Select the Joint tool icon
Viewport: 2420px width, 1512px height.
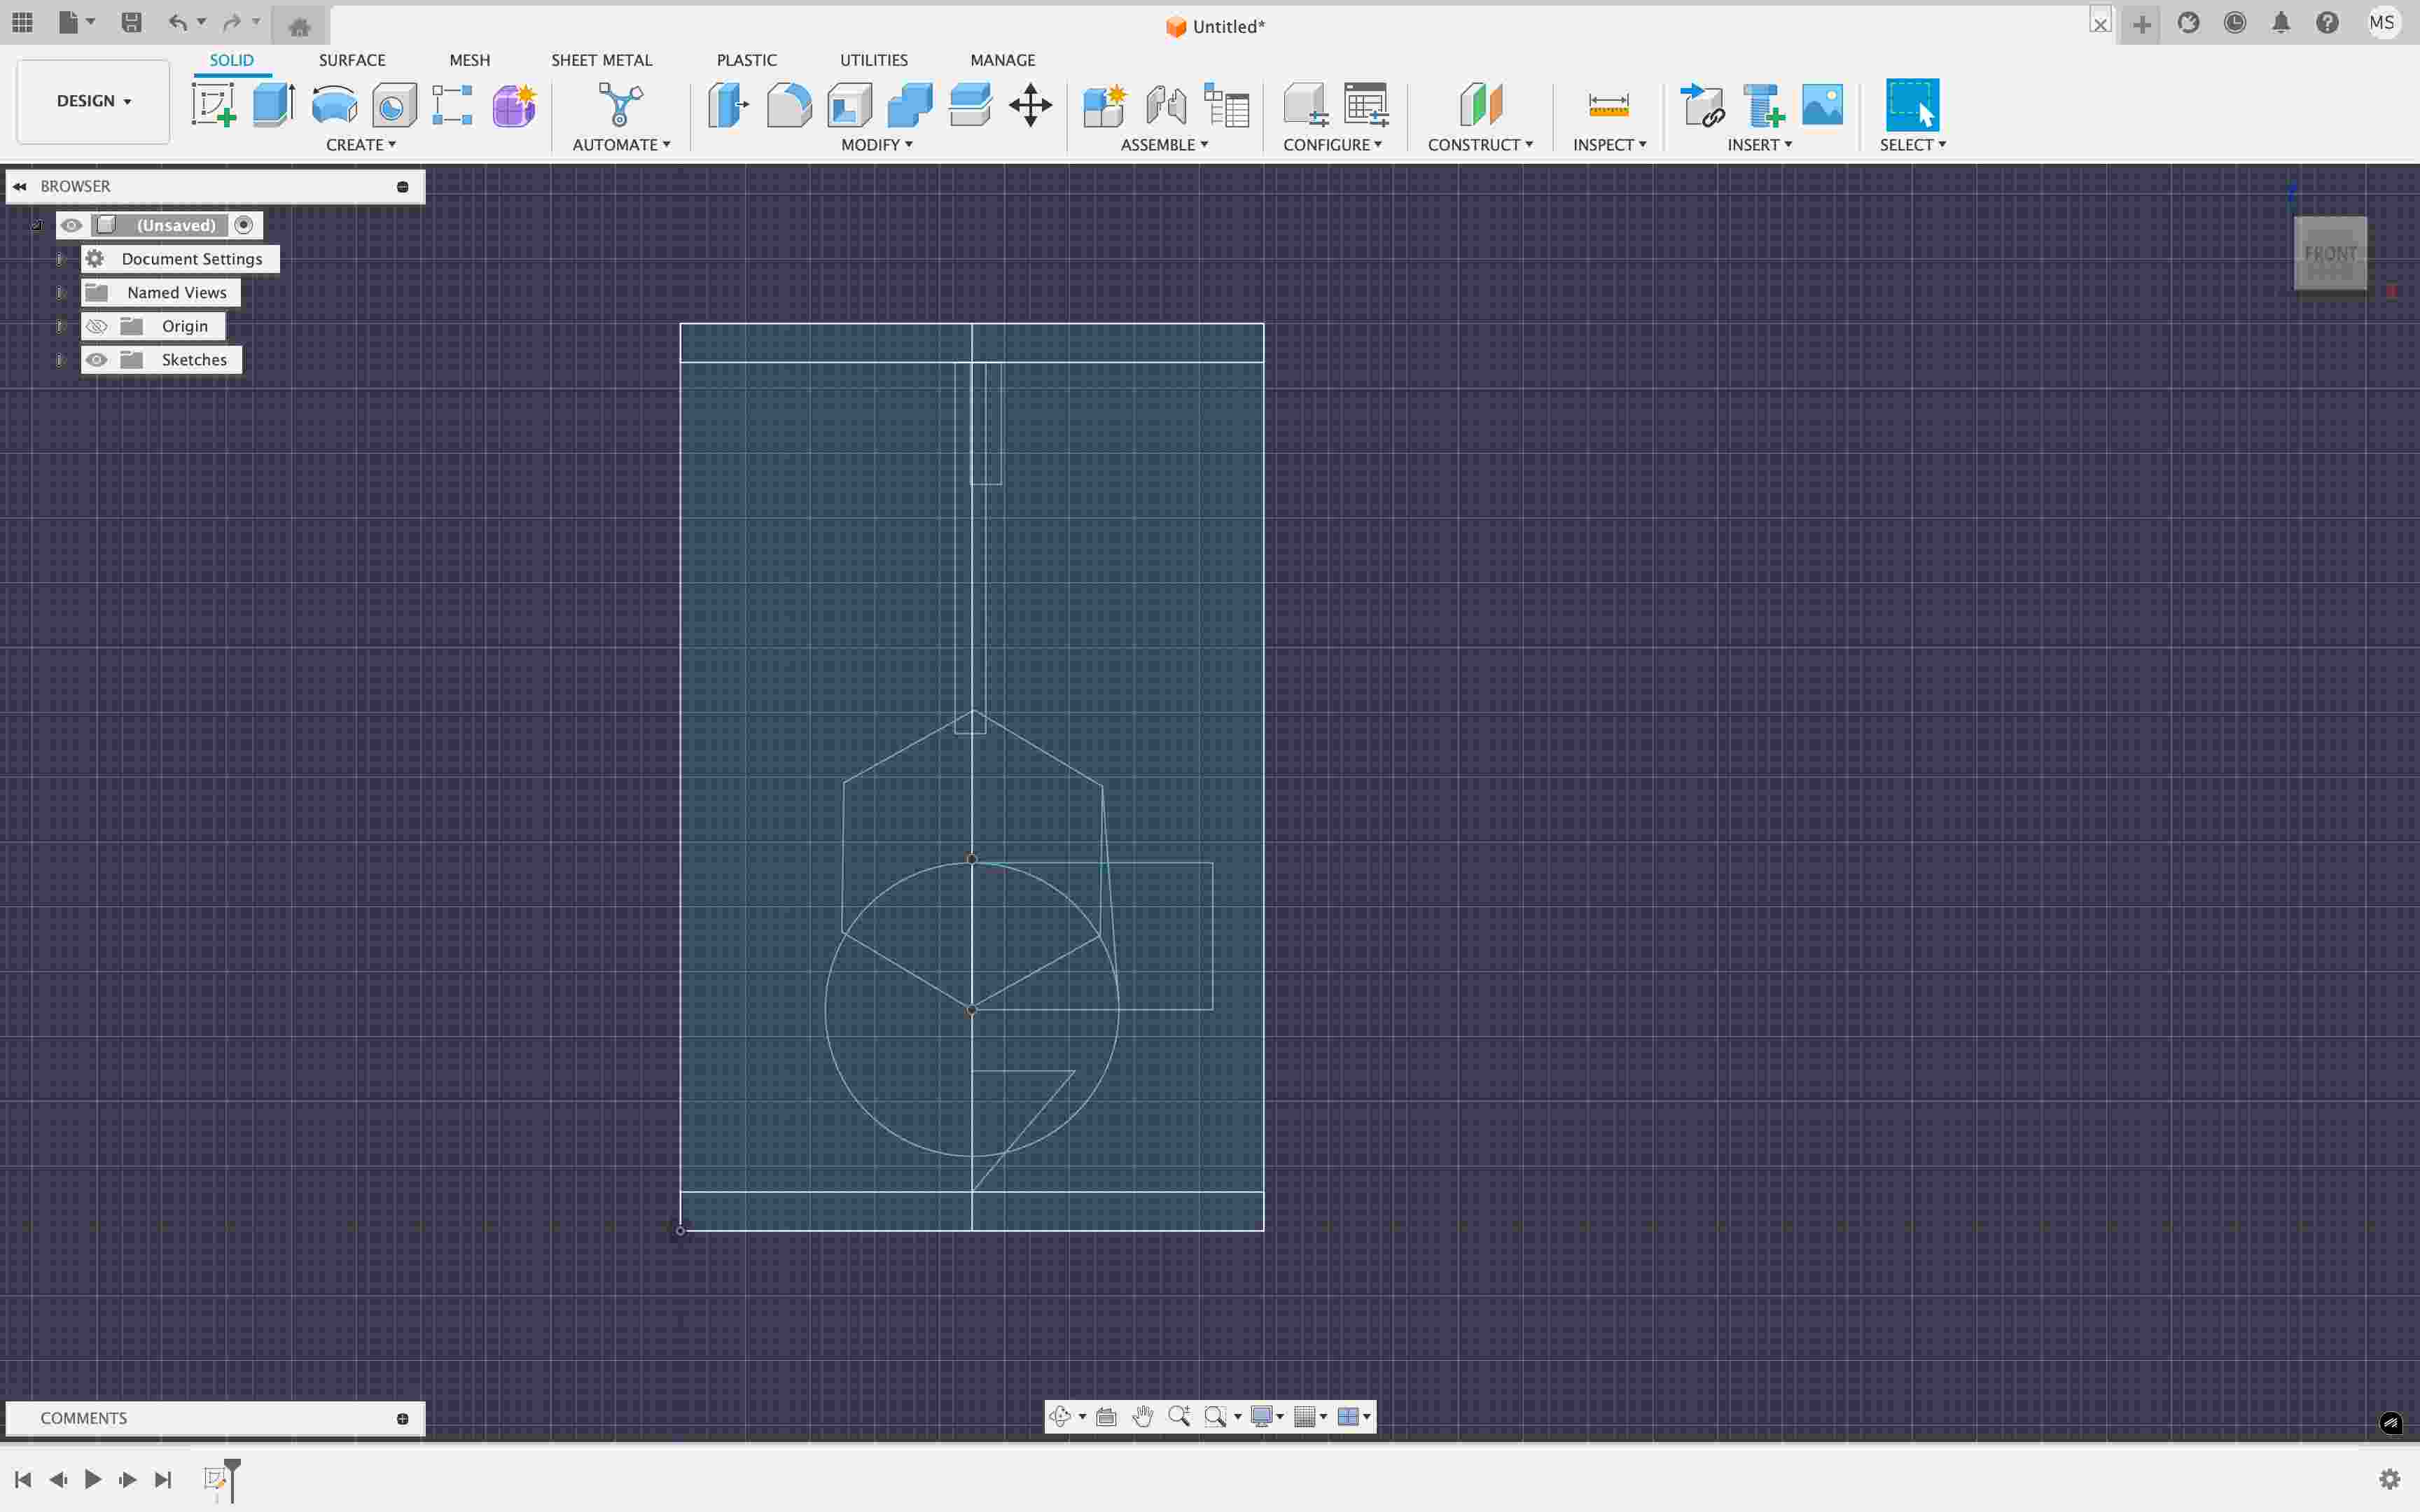pos(1166,104)
